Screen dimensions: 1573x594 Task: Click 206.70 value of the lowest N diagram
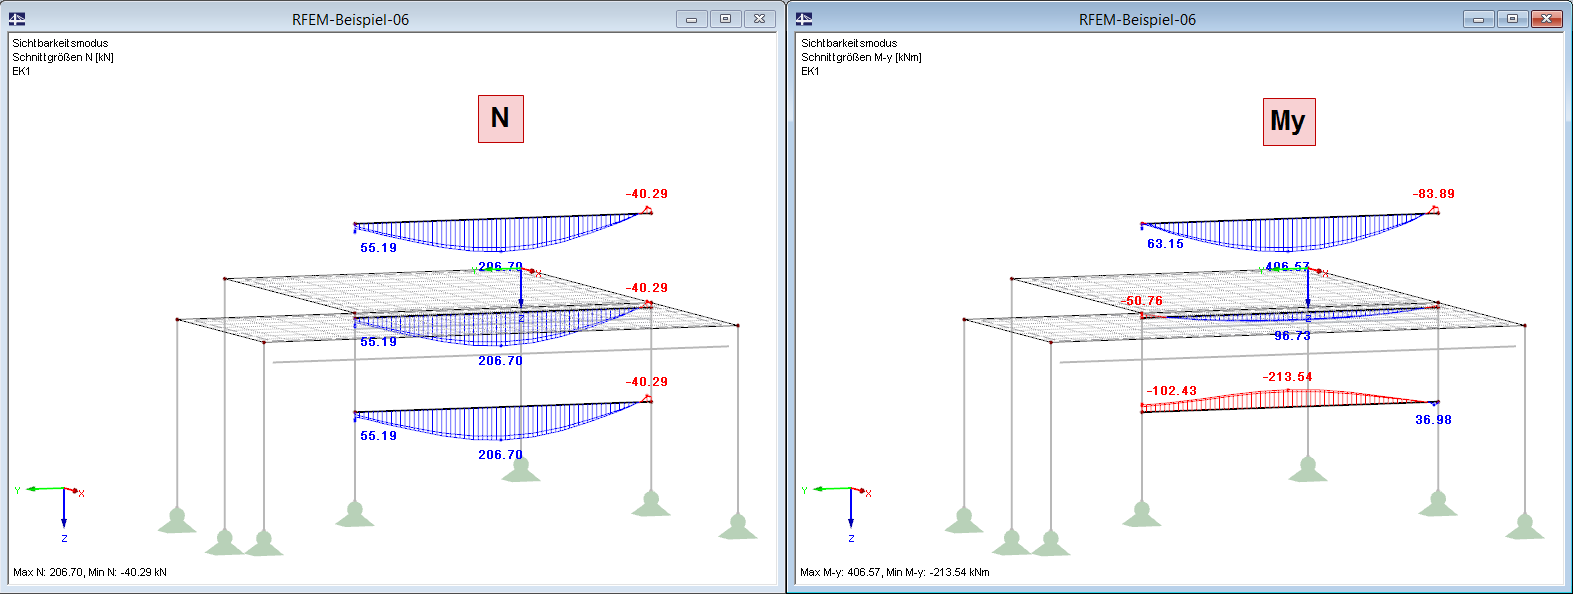click(x=500, y=455)
